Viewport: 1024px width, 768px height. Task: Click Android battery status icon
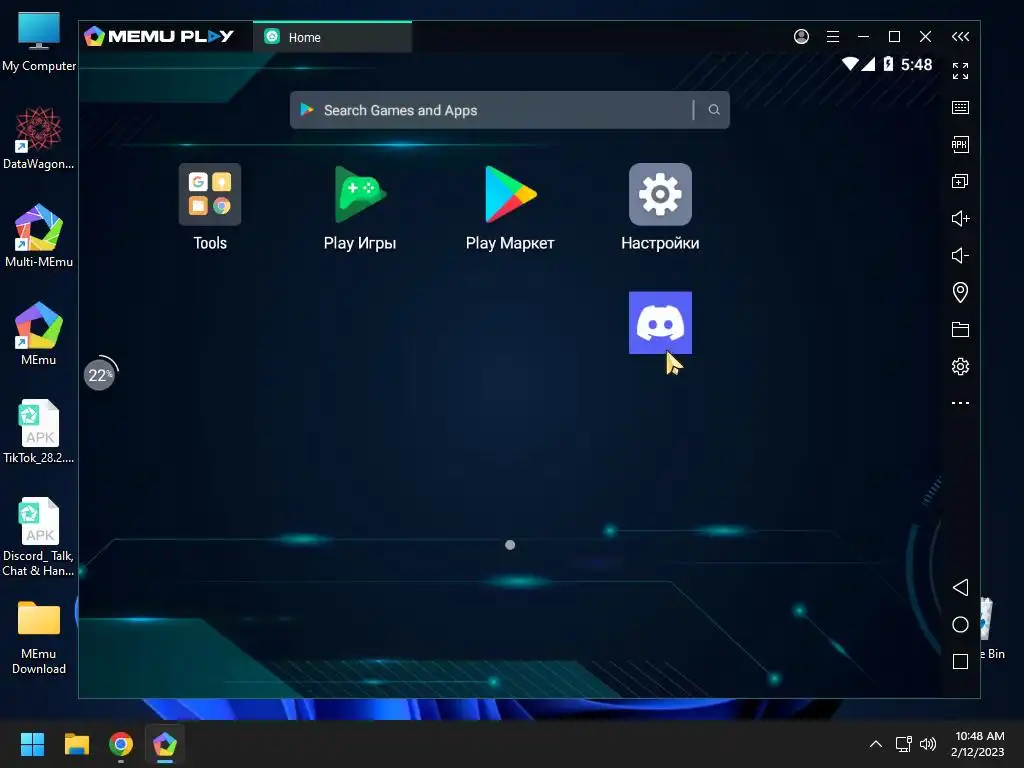[x=888, y=64]
